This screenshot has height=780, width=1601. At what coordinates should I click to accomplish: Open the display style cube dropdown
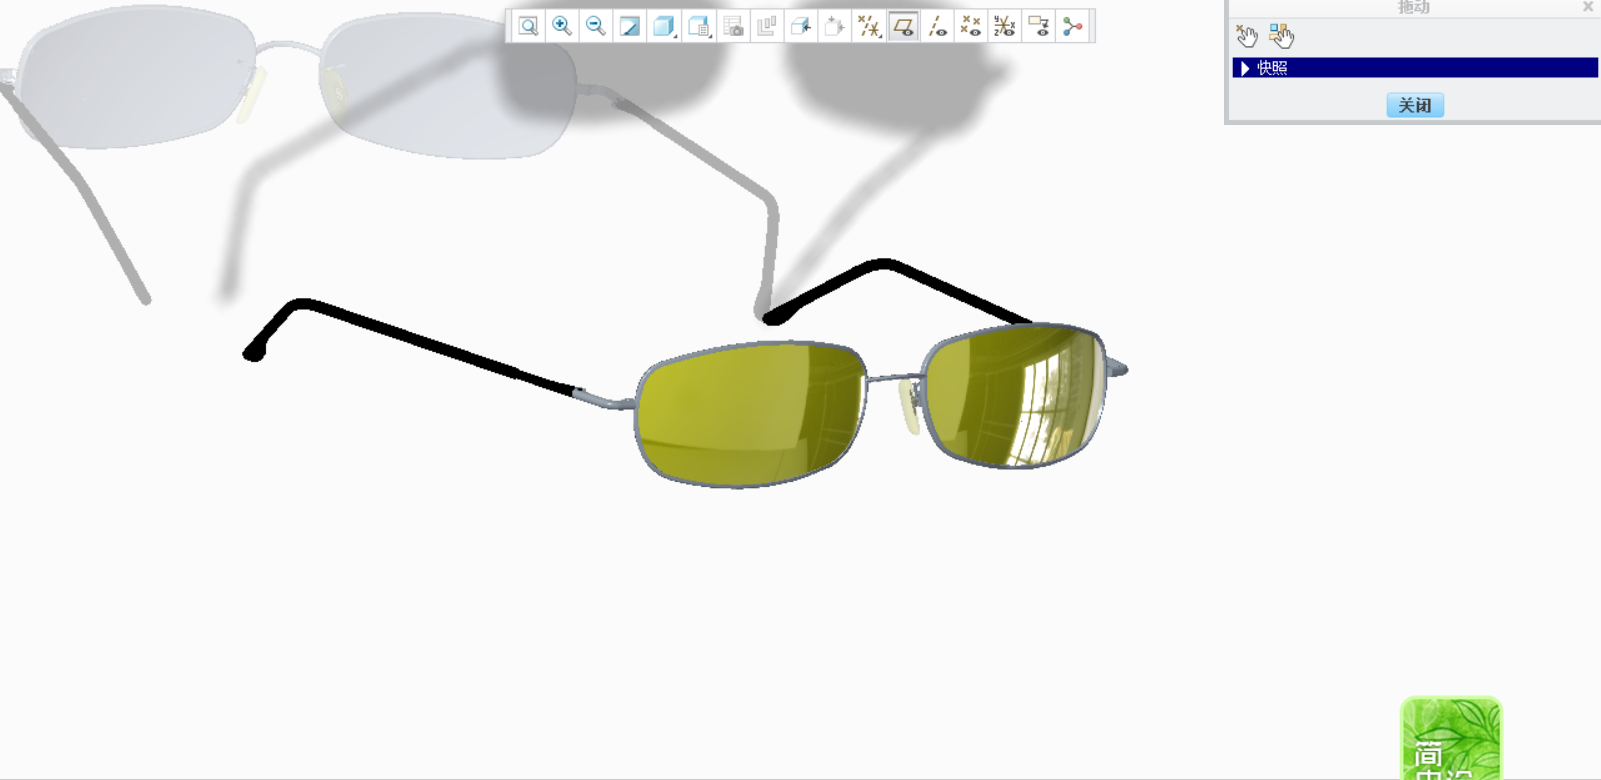[x=664, y=26]
